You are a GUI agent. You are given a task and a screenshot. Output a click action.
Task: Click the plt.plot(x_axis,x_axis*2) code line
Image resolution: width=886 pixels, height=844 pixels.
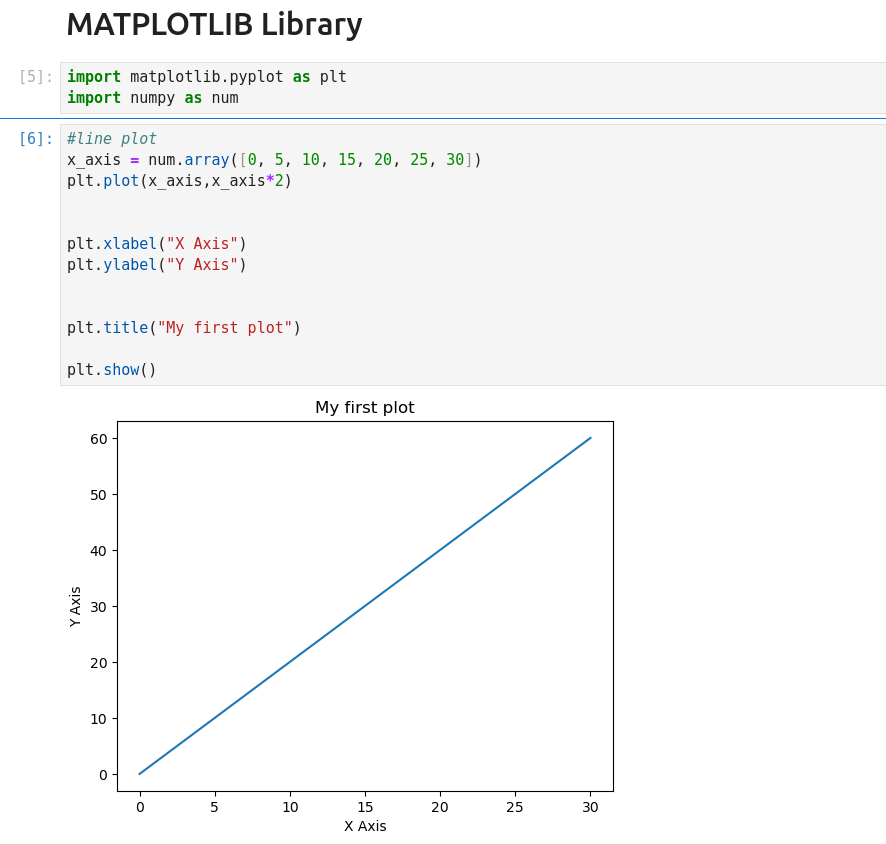click(179, 181)
